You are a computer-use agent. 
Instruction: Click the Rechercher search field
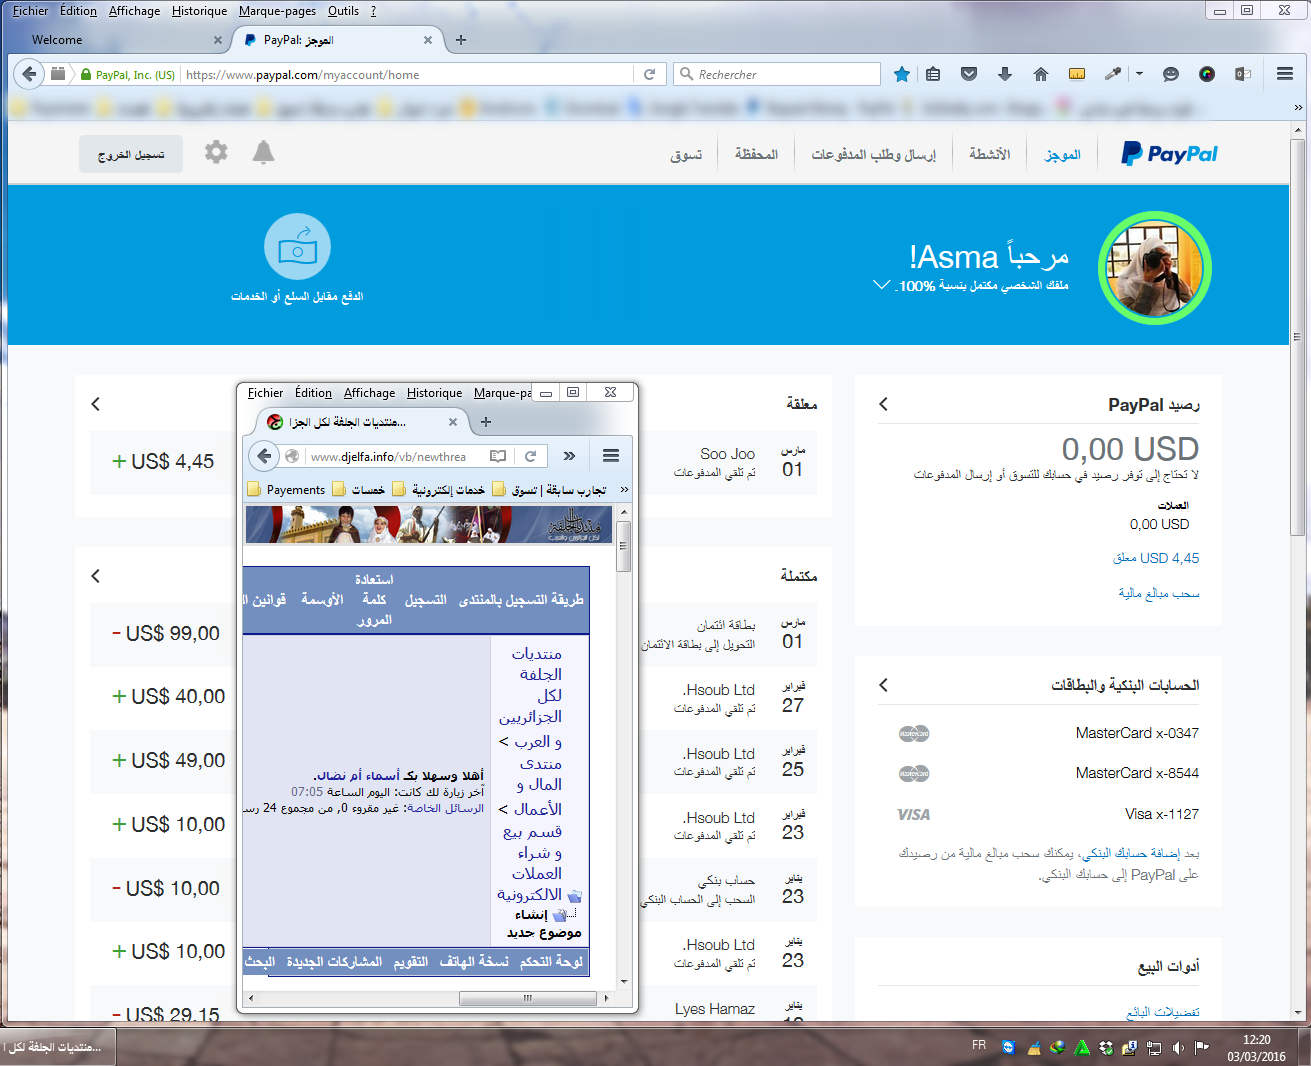click(x=777, y=74)
